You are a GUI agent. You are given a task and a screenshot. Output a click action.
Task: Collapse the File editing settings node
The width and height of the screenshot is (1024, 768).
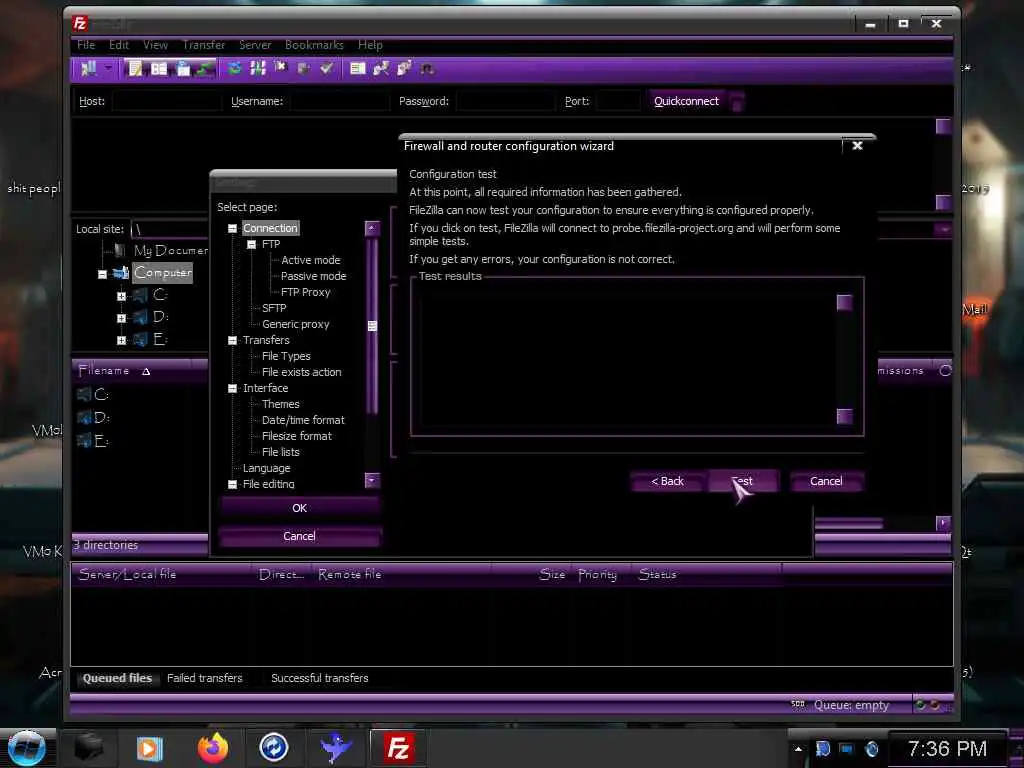point(232,485)
